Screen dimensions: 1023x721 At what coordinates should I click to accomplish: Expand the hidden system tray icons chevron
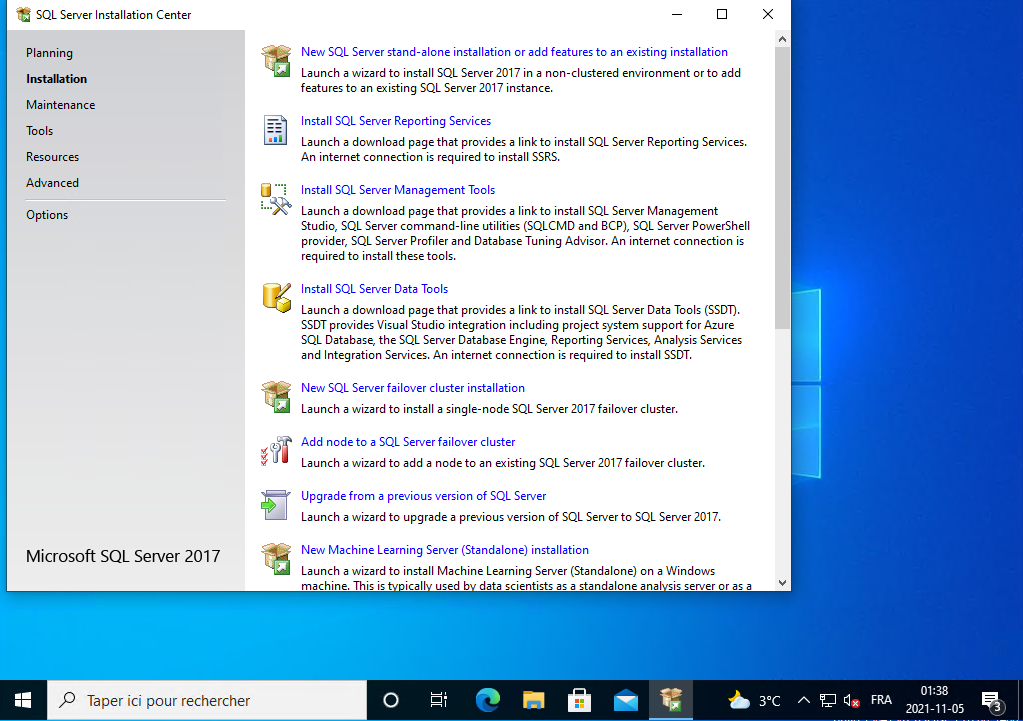803,700
